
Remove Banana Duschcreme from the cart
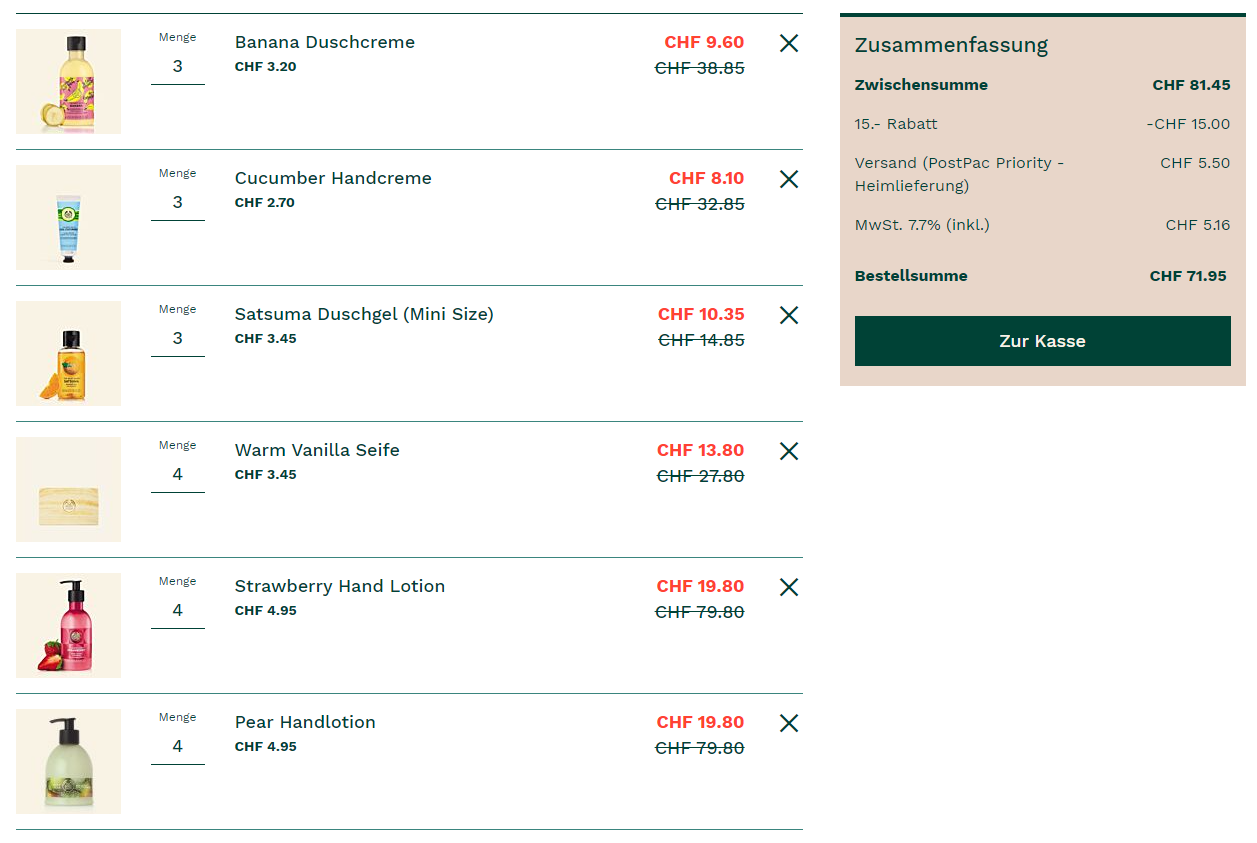789,43
